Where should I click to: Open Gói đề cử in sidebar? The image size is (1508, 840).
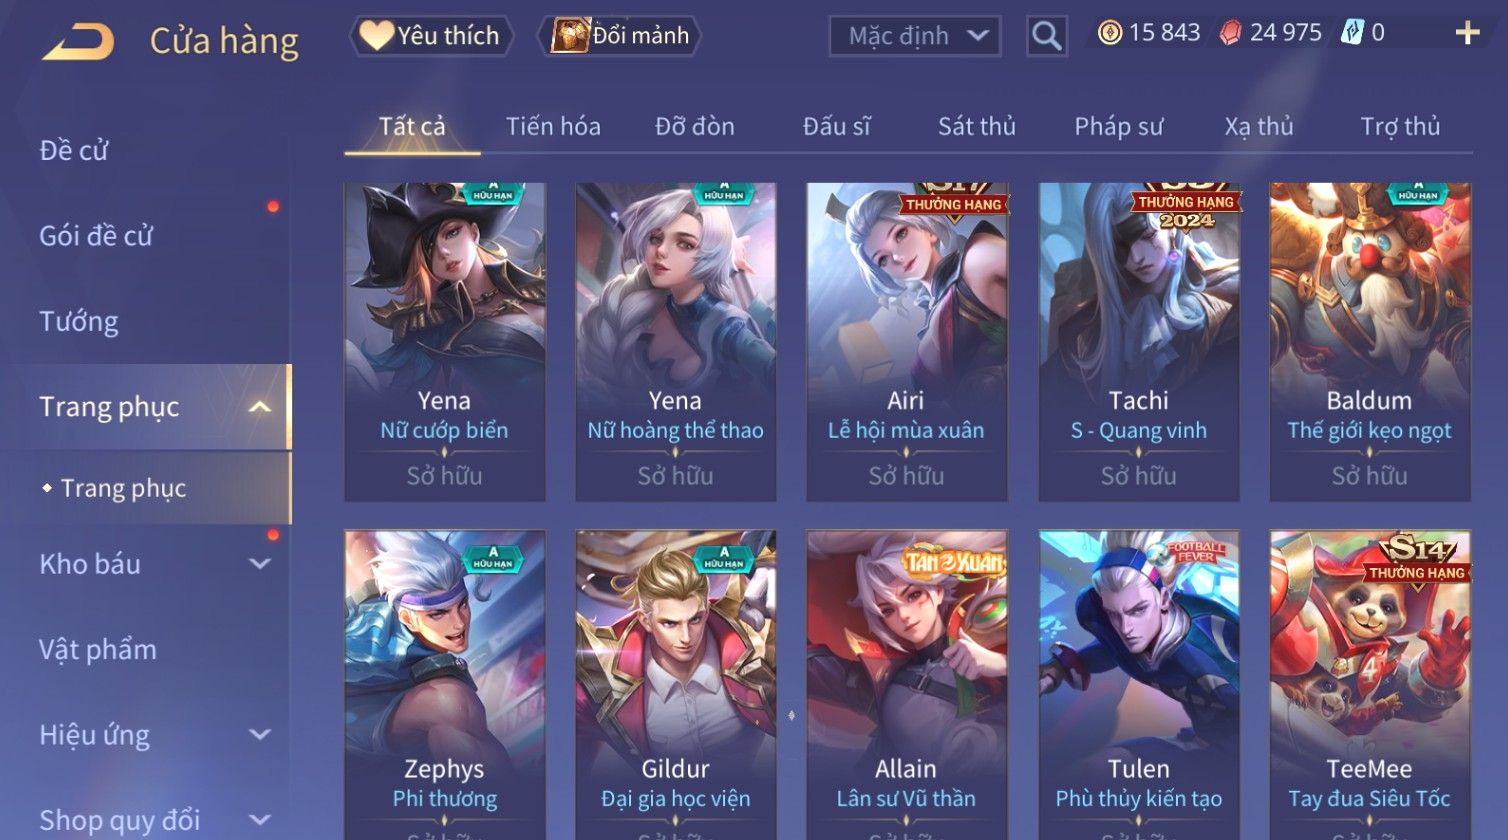pos(96,236)
